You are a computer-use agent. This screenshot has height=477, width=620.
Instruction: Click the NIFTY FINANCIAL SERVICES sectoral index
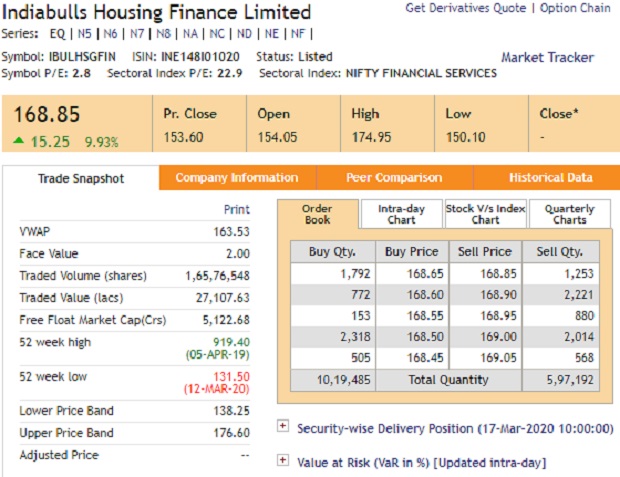[421, 73]
